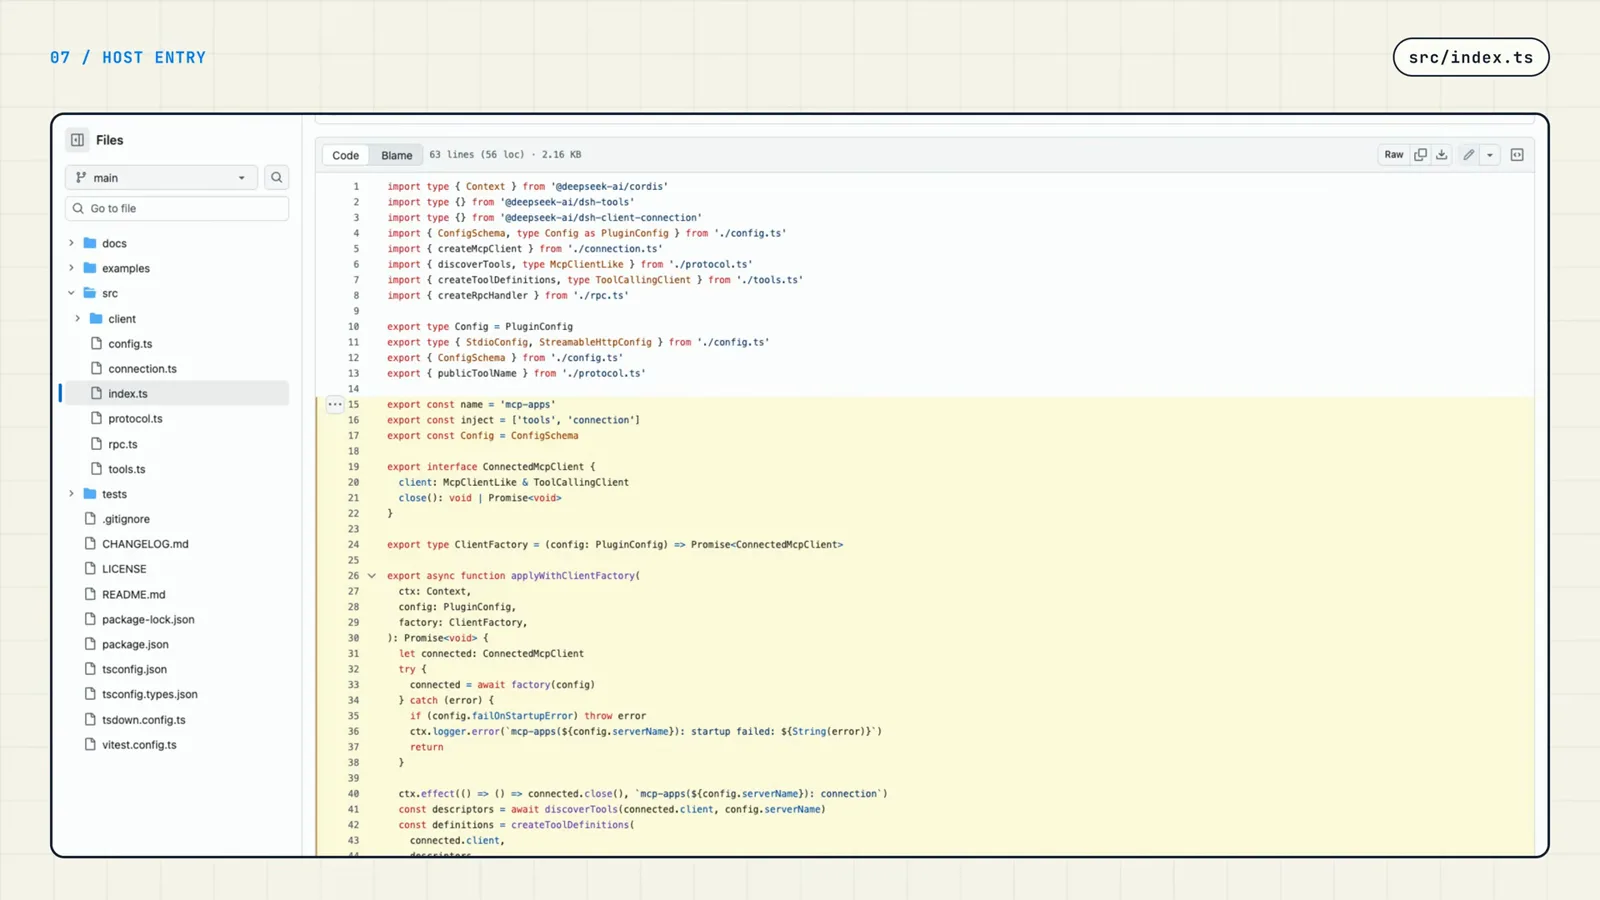Copy raw file contents icon

tap(1420, 155)
